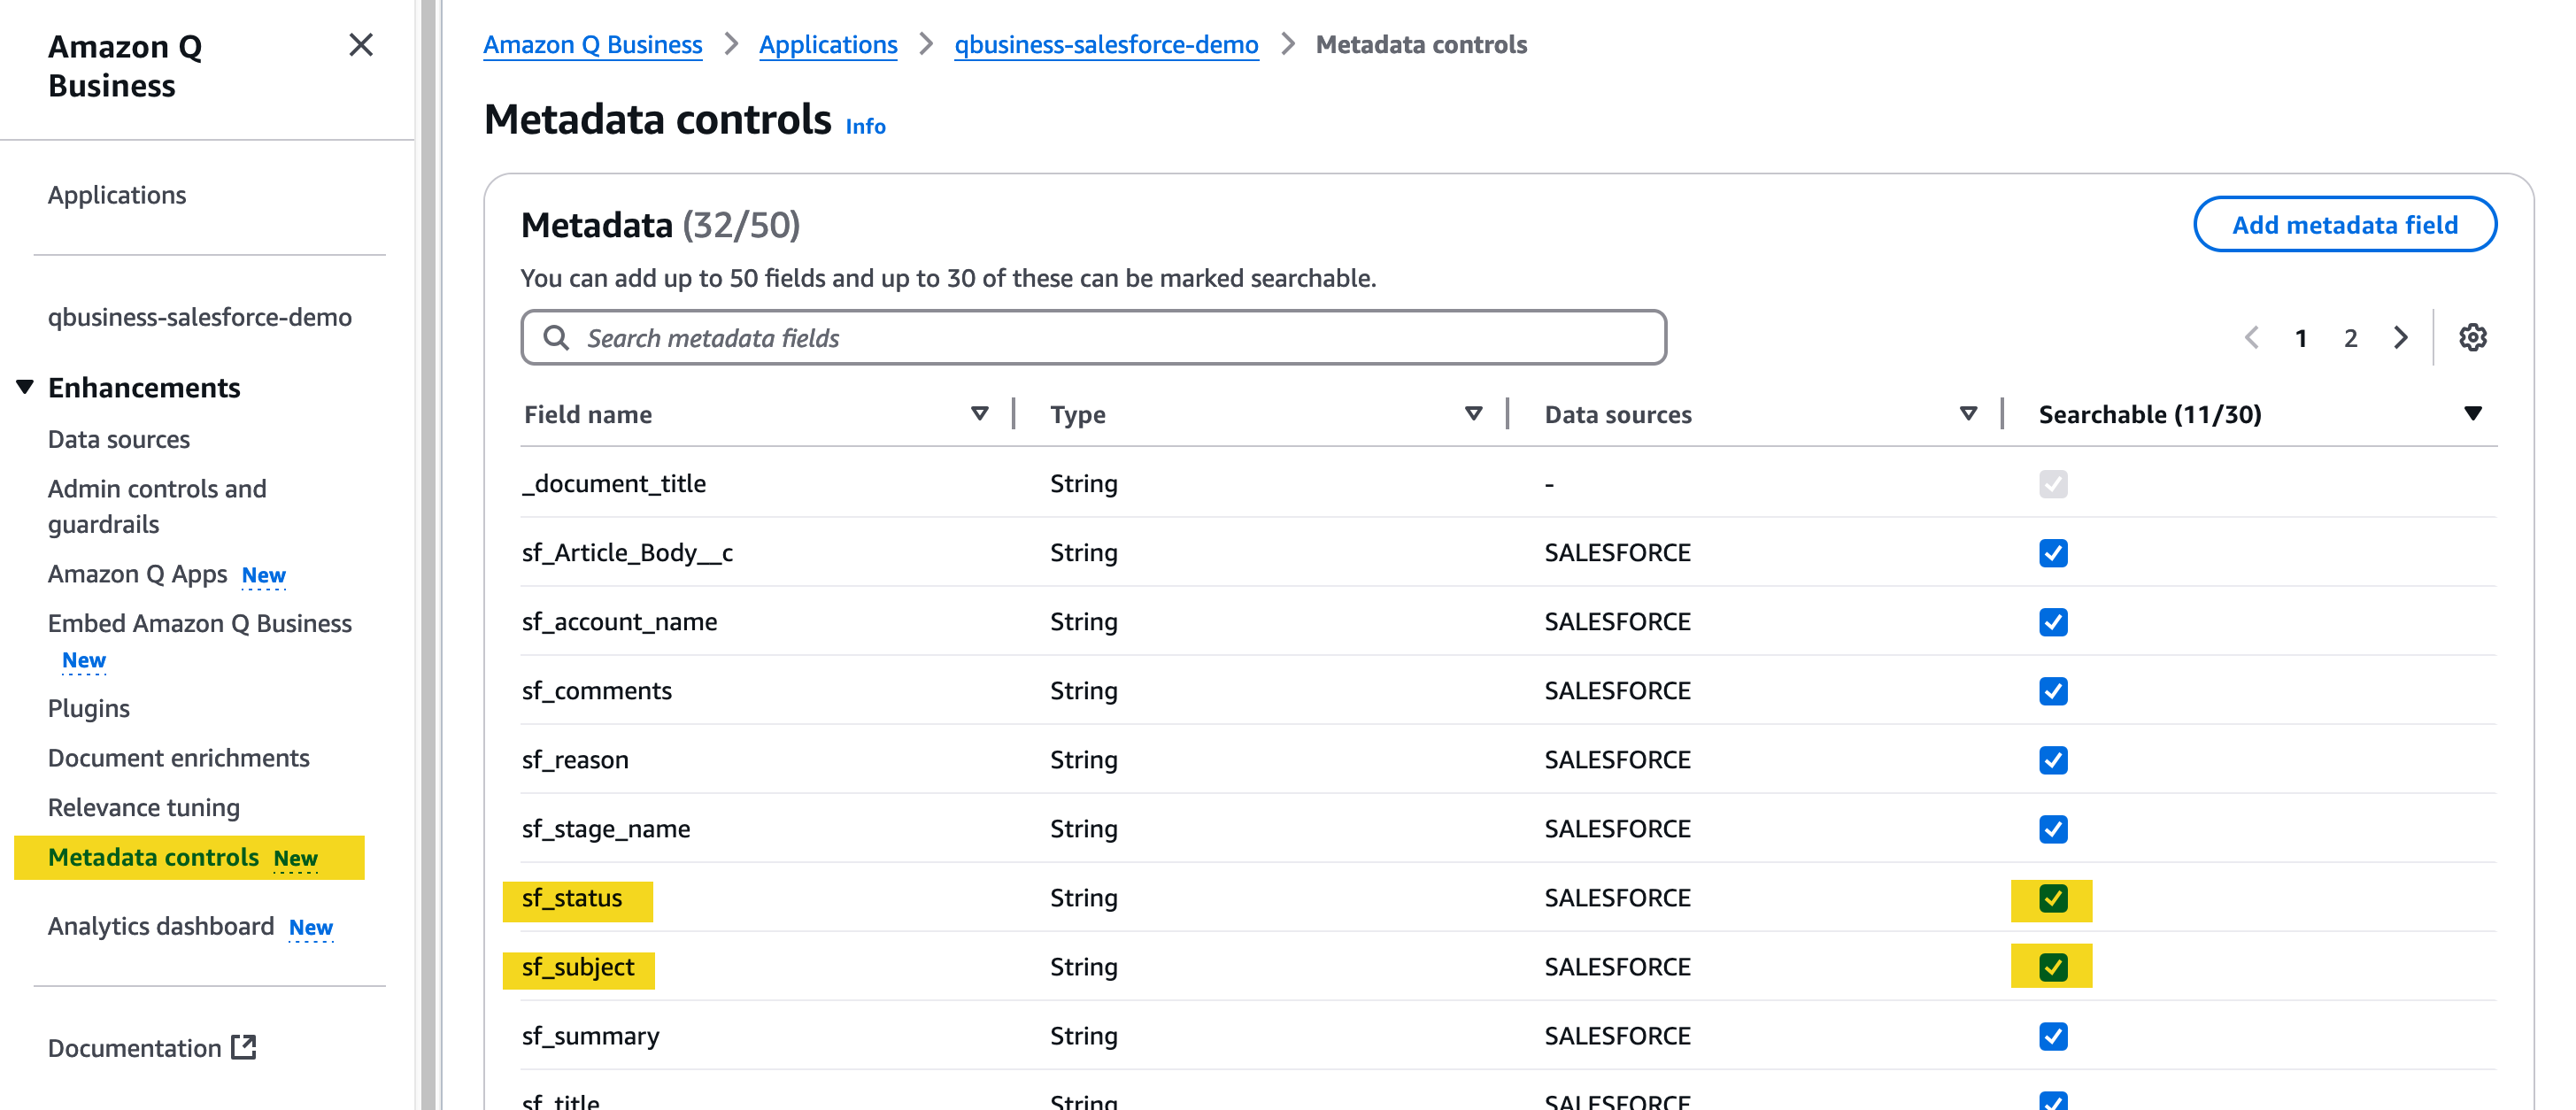Select Applications in the sidebar

coord(117,195)
